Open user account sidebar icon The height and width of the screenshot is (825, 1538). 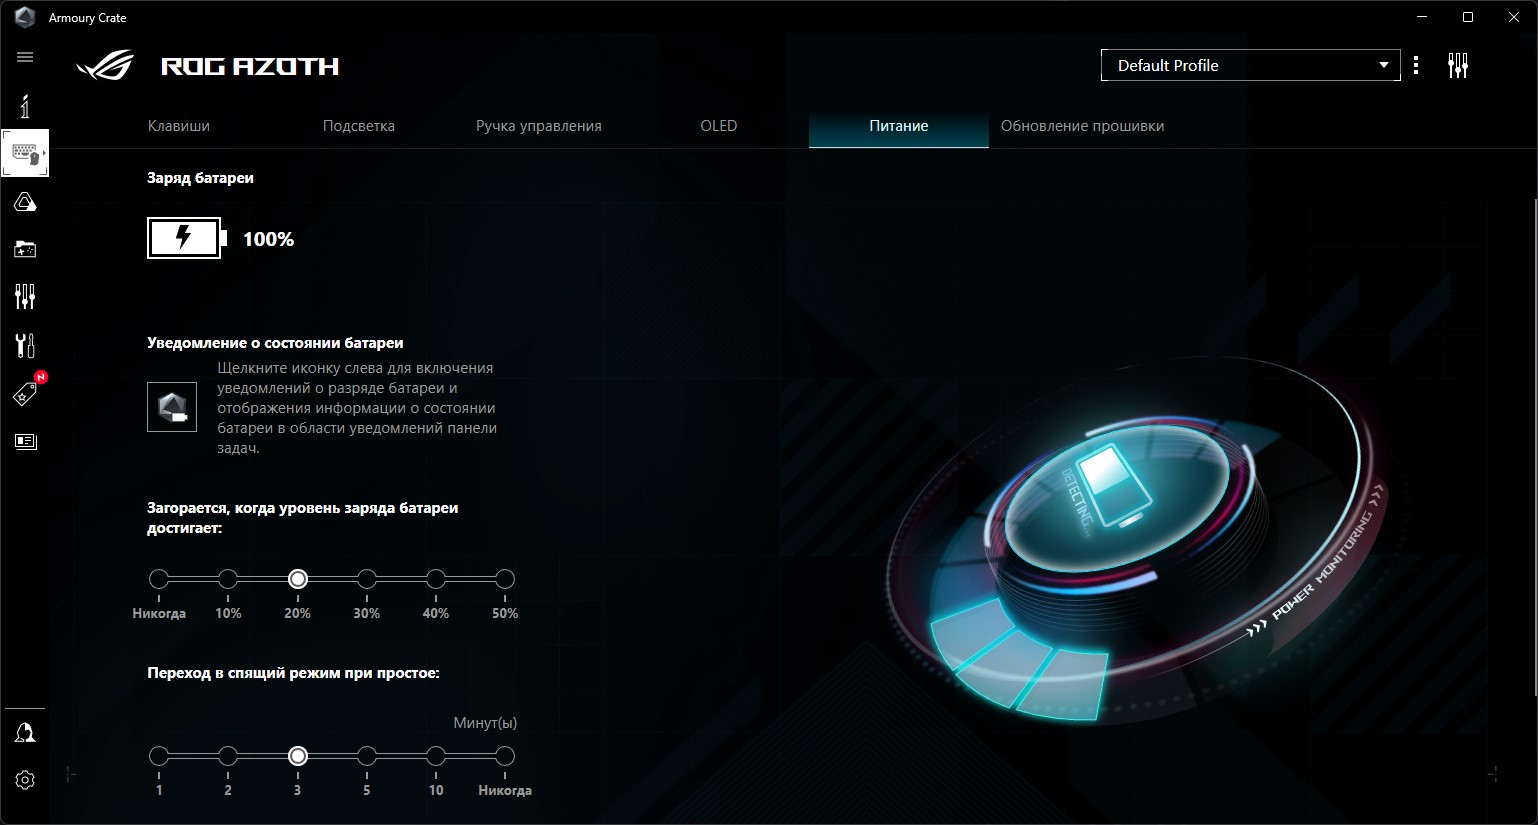25,733
